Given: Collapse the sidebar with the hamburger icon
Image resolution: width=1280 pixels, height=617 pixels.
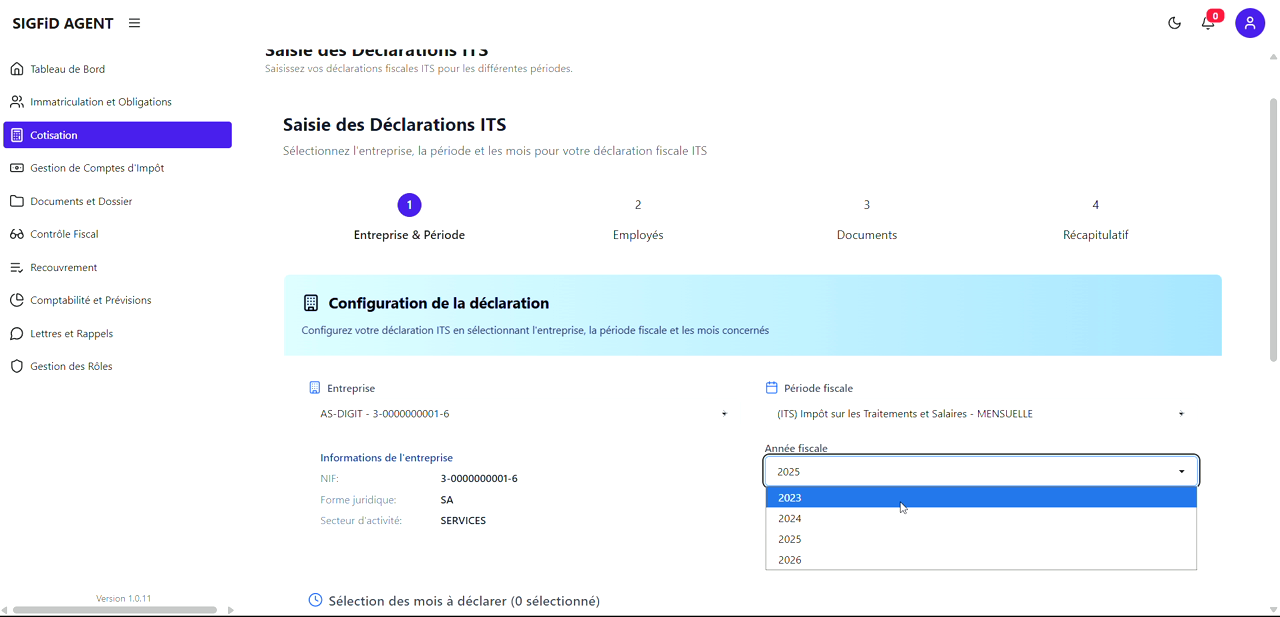Looking at the screenshot, I should pos(134,22).
